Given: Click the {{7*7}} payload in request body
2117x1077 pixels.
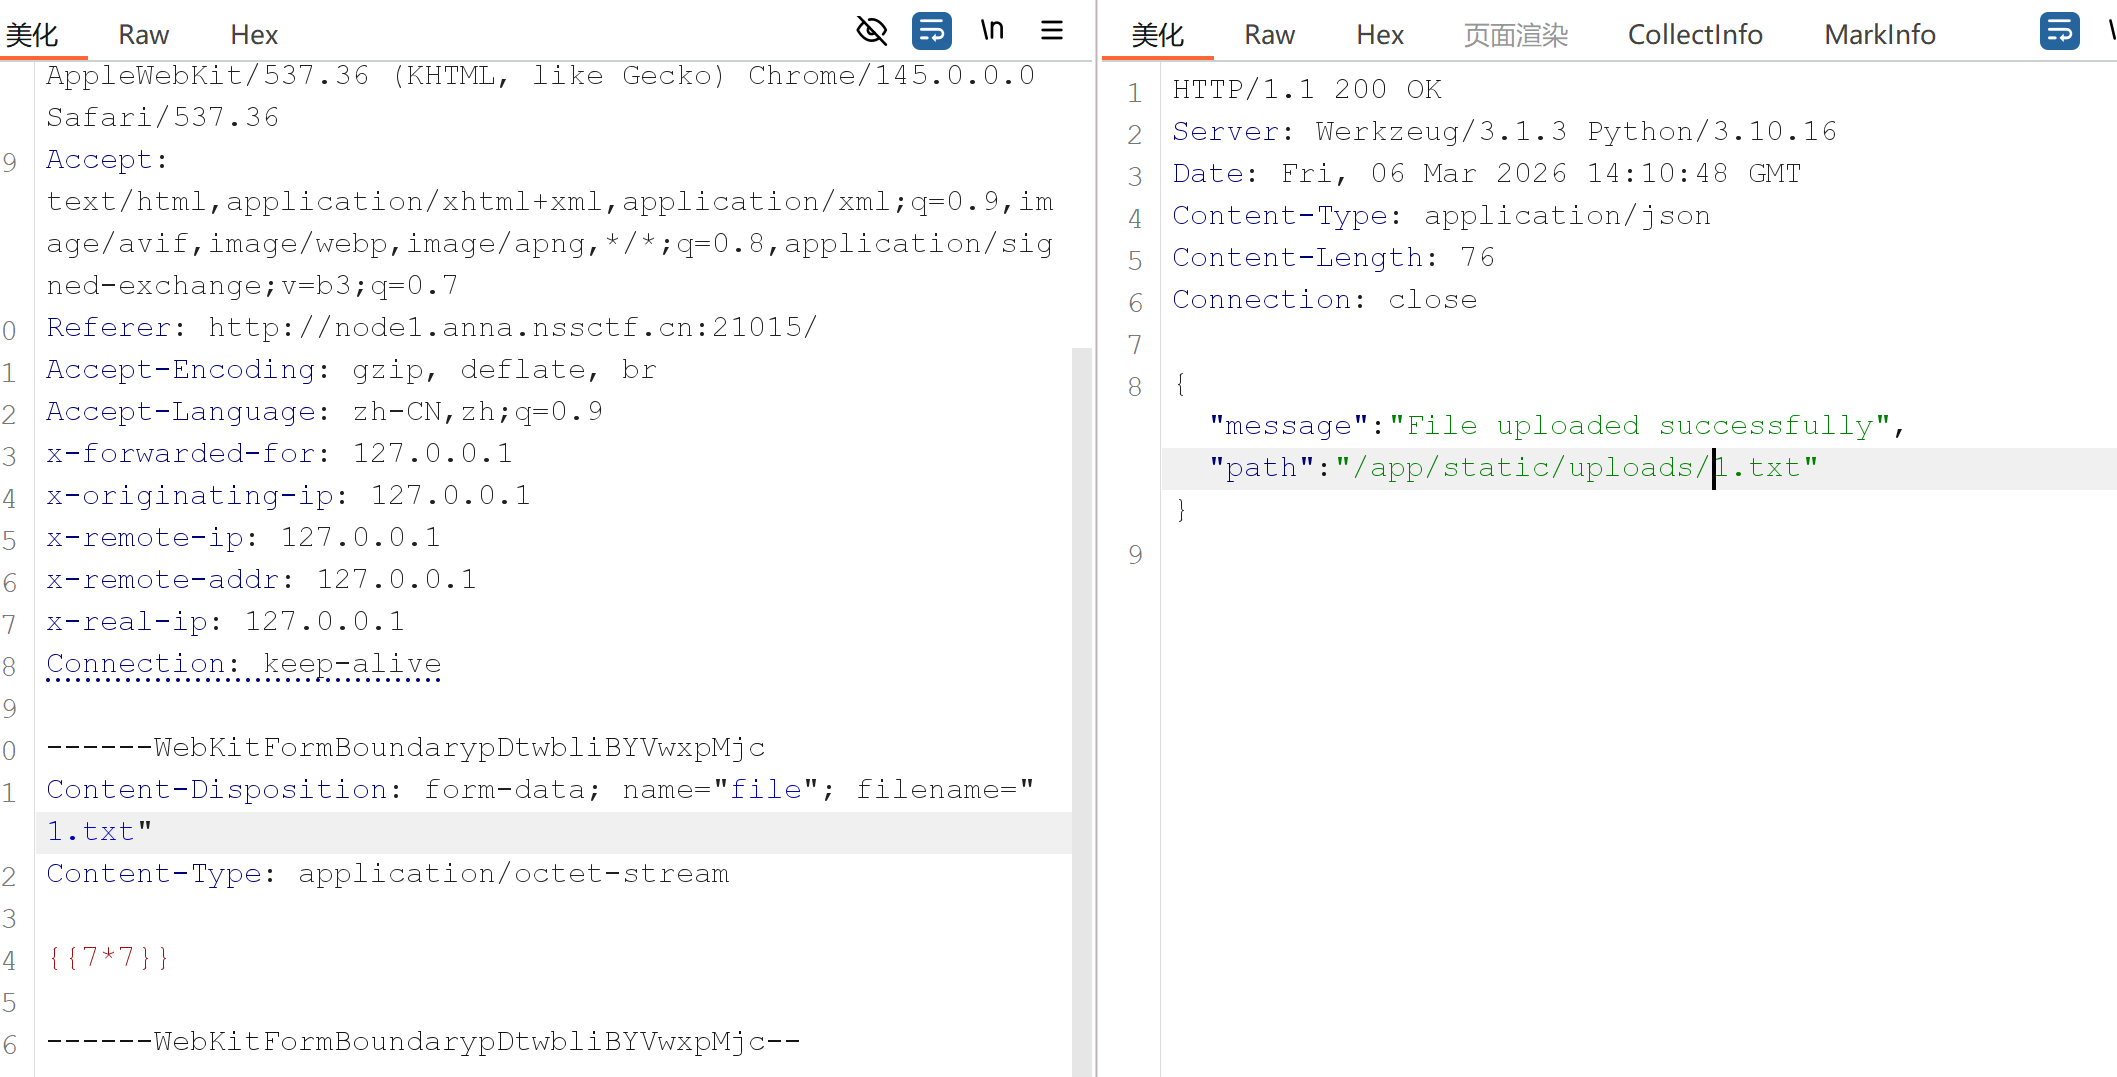Looking at the screenshot, I should point(108,958).
